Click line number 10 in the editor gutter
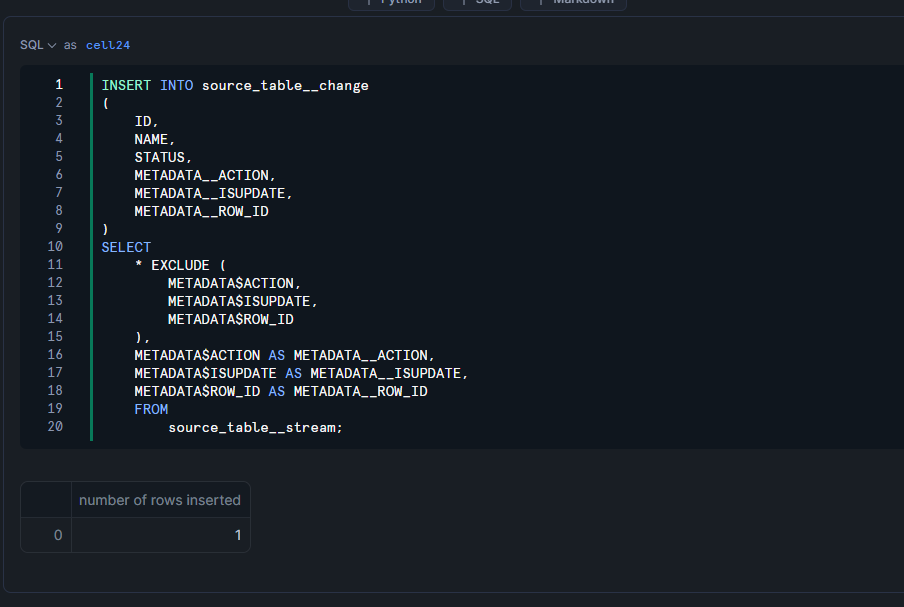The image size is (904, 607). (x=55, y=247)
